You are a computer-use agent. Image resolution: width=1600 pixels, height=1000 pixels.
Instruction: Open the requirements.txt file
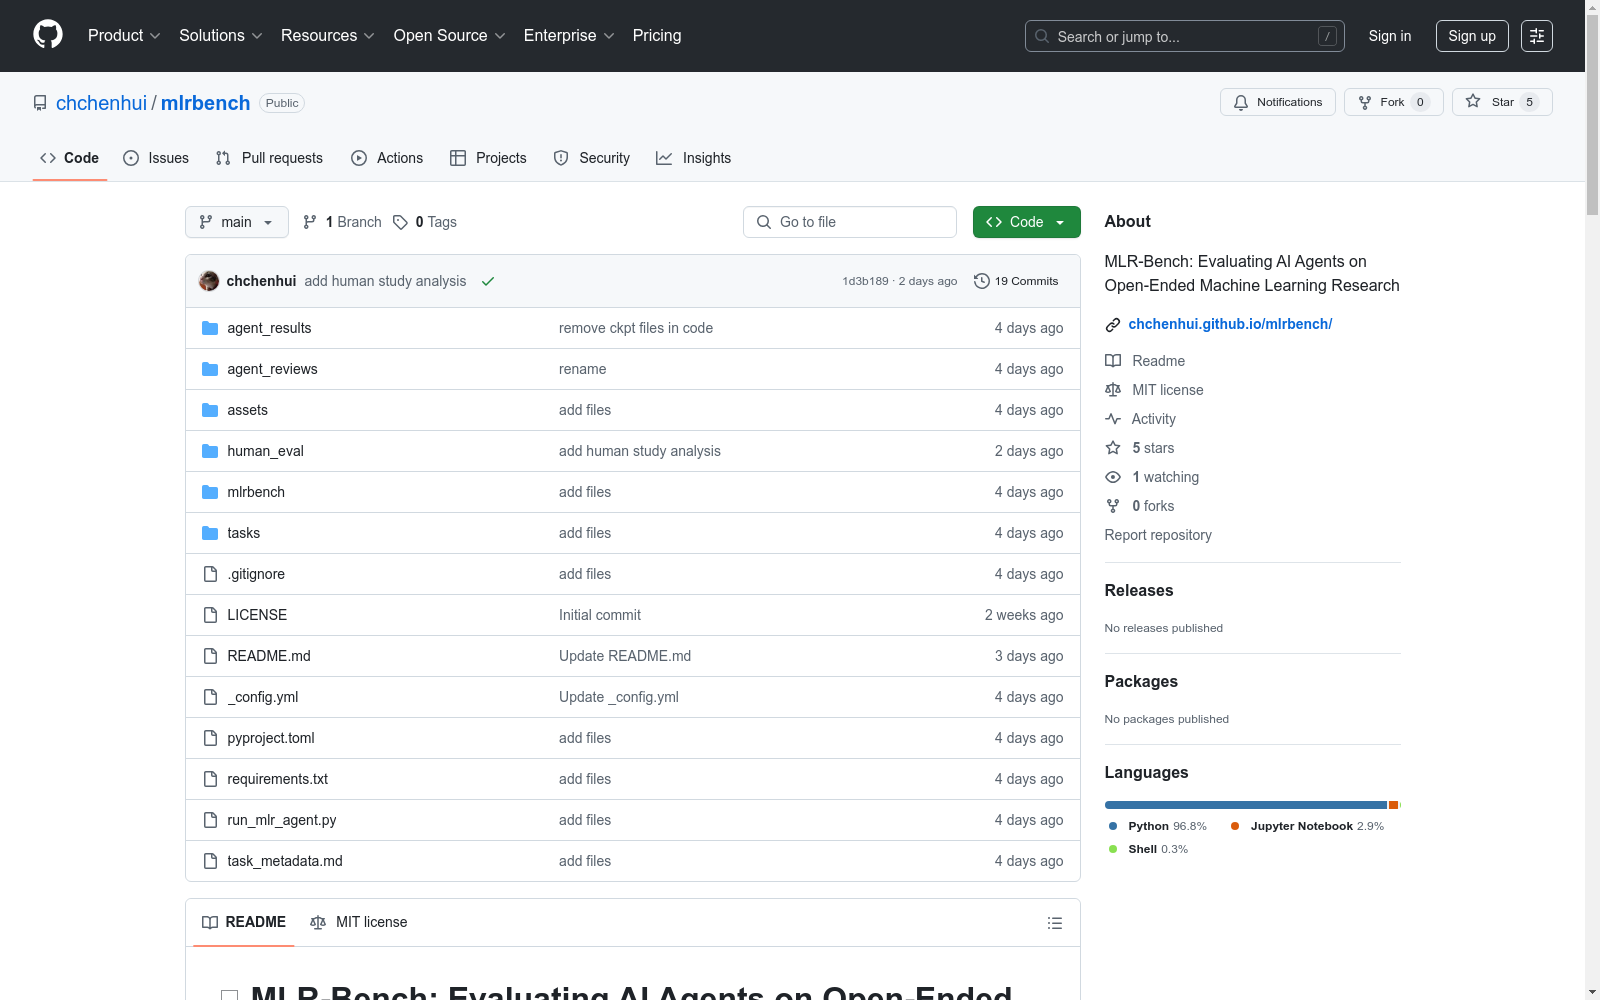(x=277, y=779)
